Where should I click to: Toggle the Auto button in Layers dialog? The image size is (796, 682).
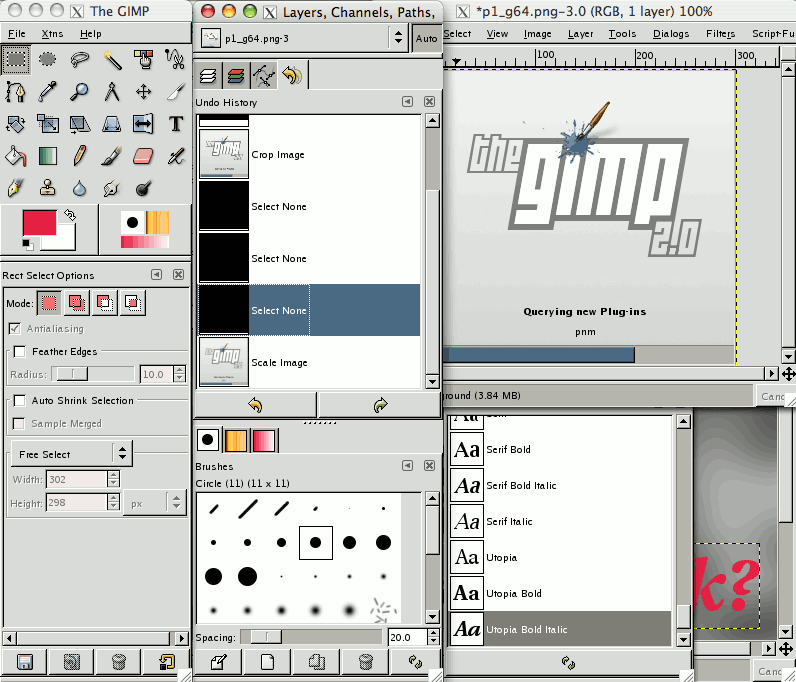[x=426, y=39]
